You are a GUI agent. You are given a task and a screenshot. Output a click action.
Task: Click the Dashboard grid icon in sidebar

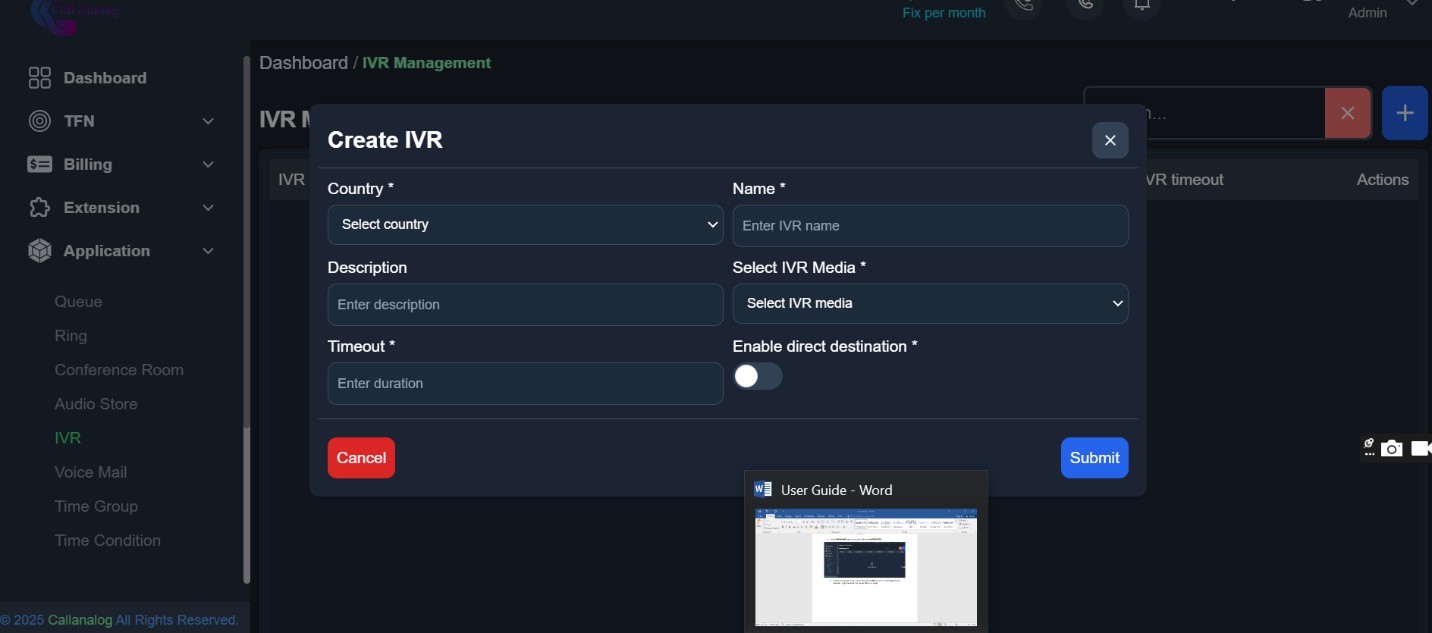tap(39, 78)
